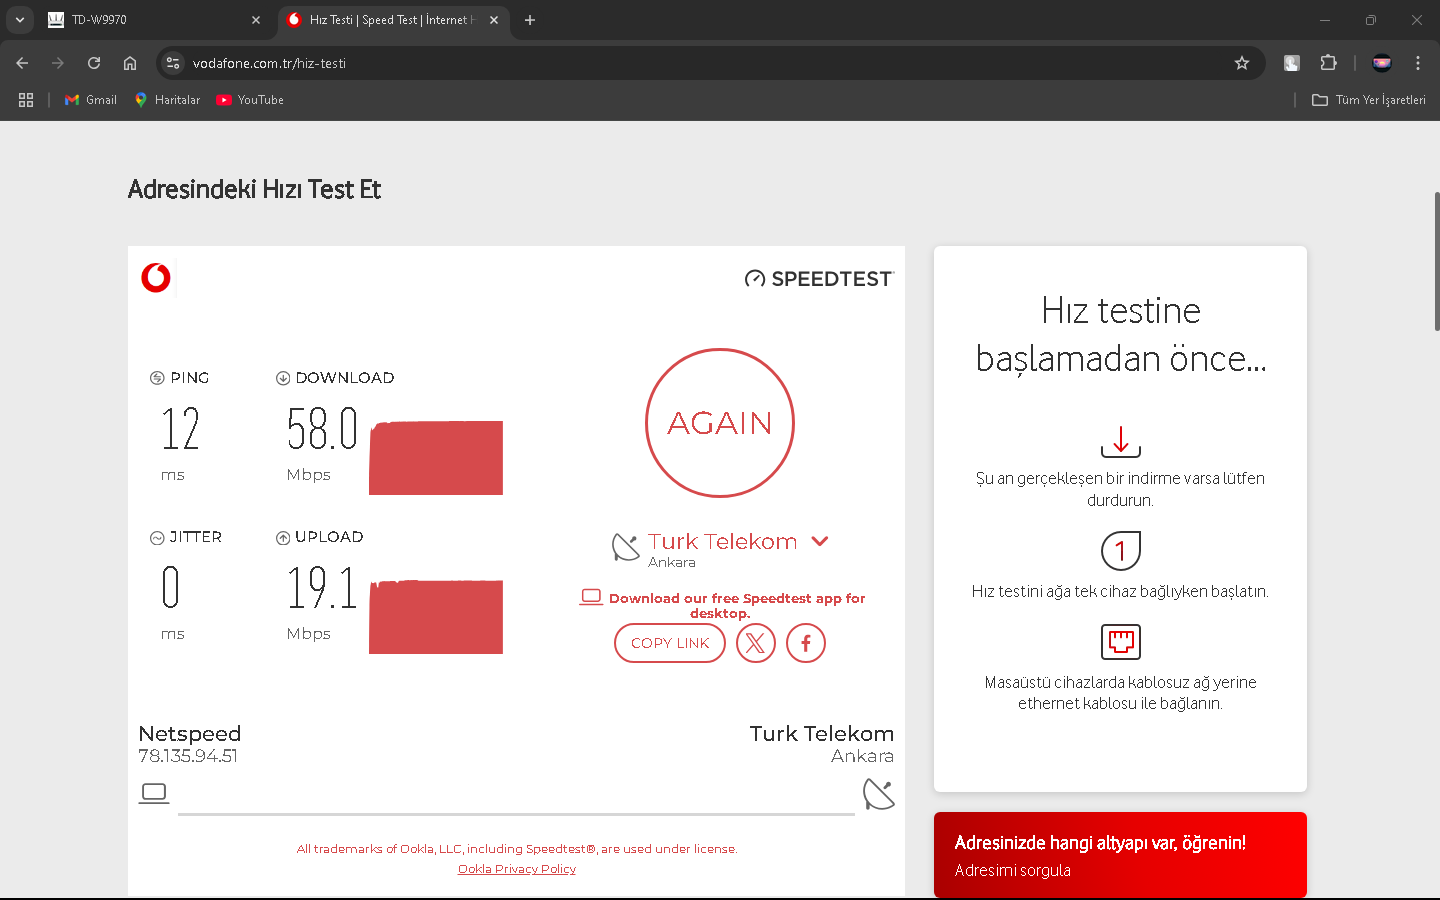Click the download arrow icon in tips panel
1440x900 pixels.
pos(1121,442)
